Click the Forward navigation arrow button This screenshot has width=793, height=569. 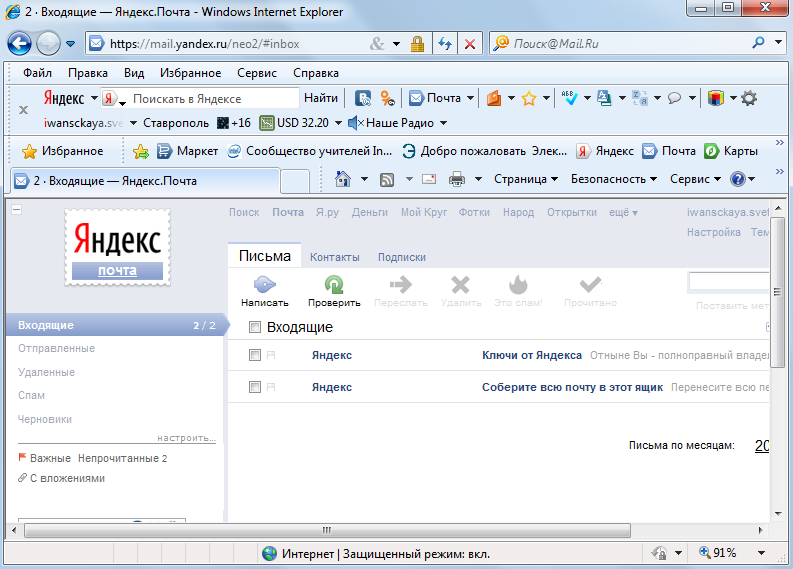49,43
